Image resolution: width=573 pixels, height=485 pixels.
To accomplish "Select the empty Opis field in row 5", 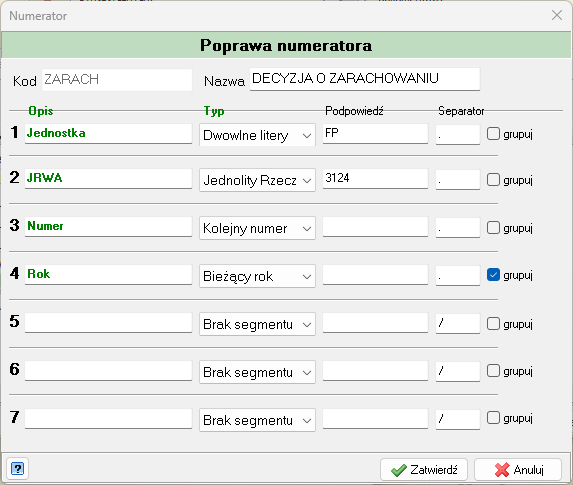I will (108, 323).
